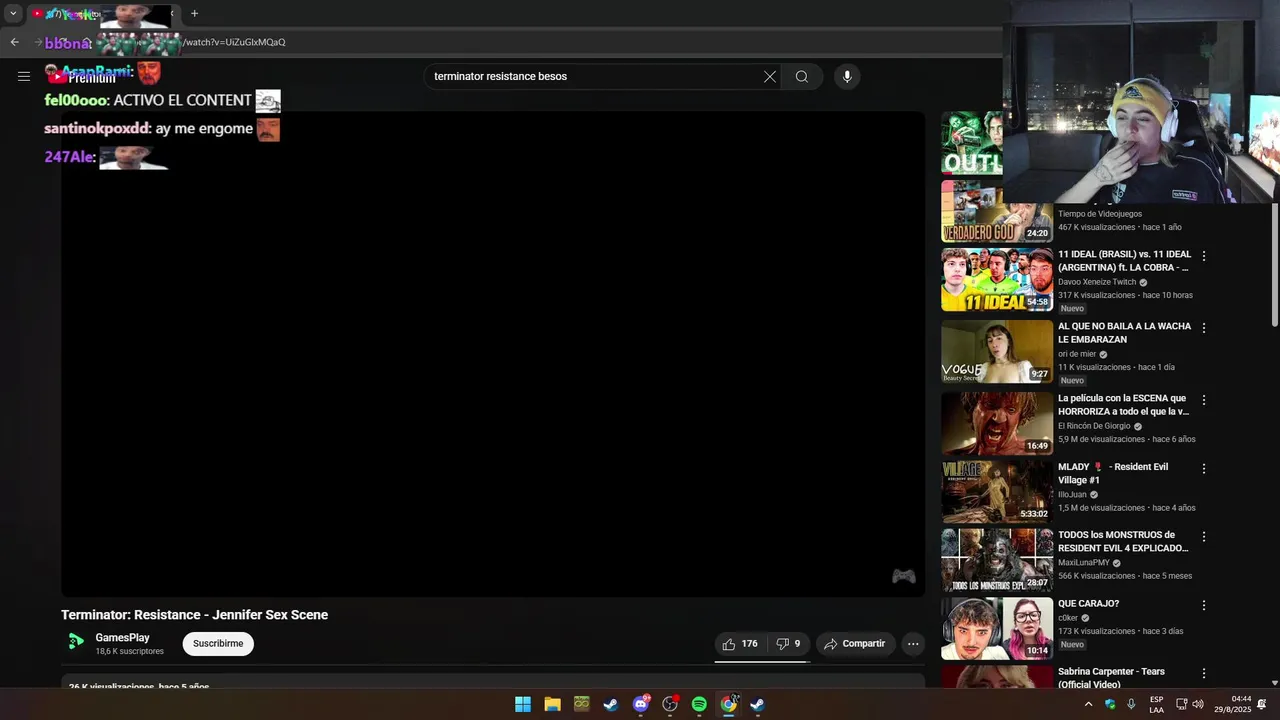Screen dimensions: 1280x720
Task: Open the three-dot more actions menu under video
Action: pos(913,644)
